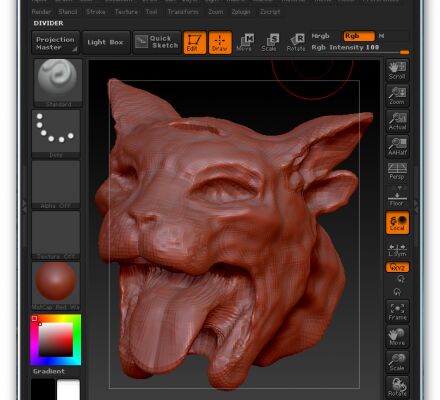Open the Stencil menu
440x400 pixels.
68,12
